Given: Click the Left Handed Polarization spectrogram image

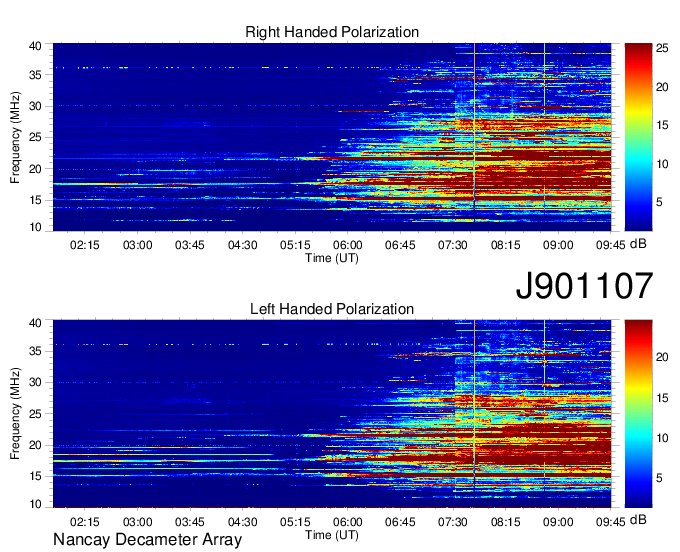Looking at the screenshot, I should (x=332, y=414).
